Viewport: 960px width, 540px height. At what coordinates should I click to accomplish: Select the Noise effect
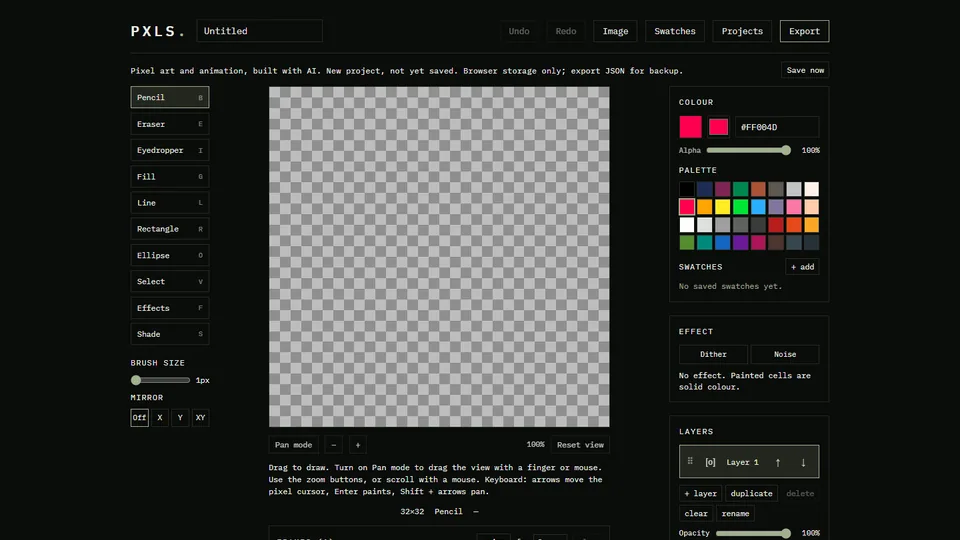pos(785,354)
